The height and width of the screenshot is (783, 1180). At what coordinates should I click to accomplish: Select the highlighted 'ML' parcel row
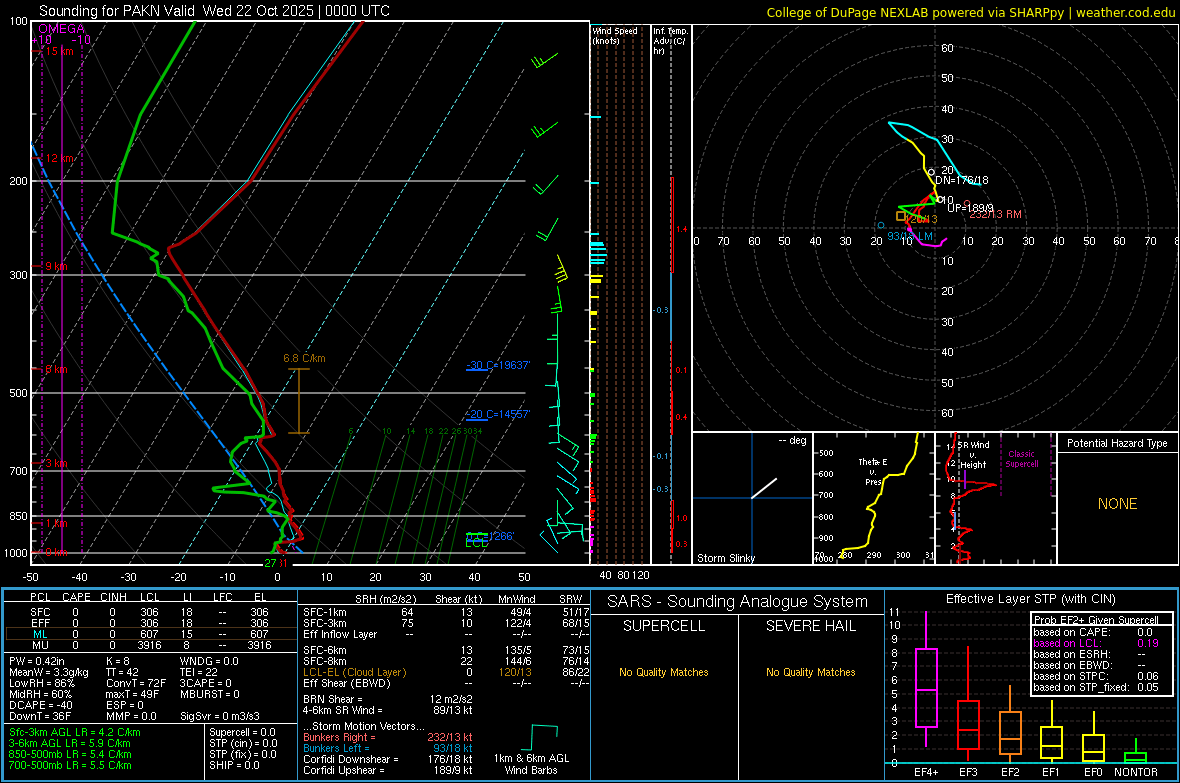[150, 634]
